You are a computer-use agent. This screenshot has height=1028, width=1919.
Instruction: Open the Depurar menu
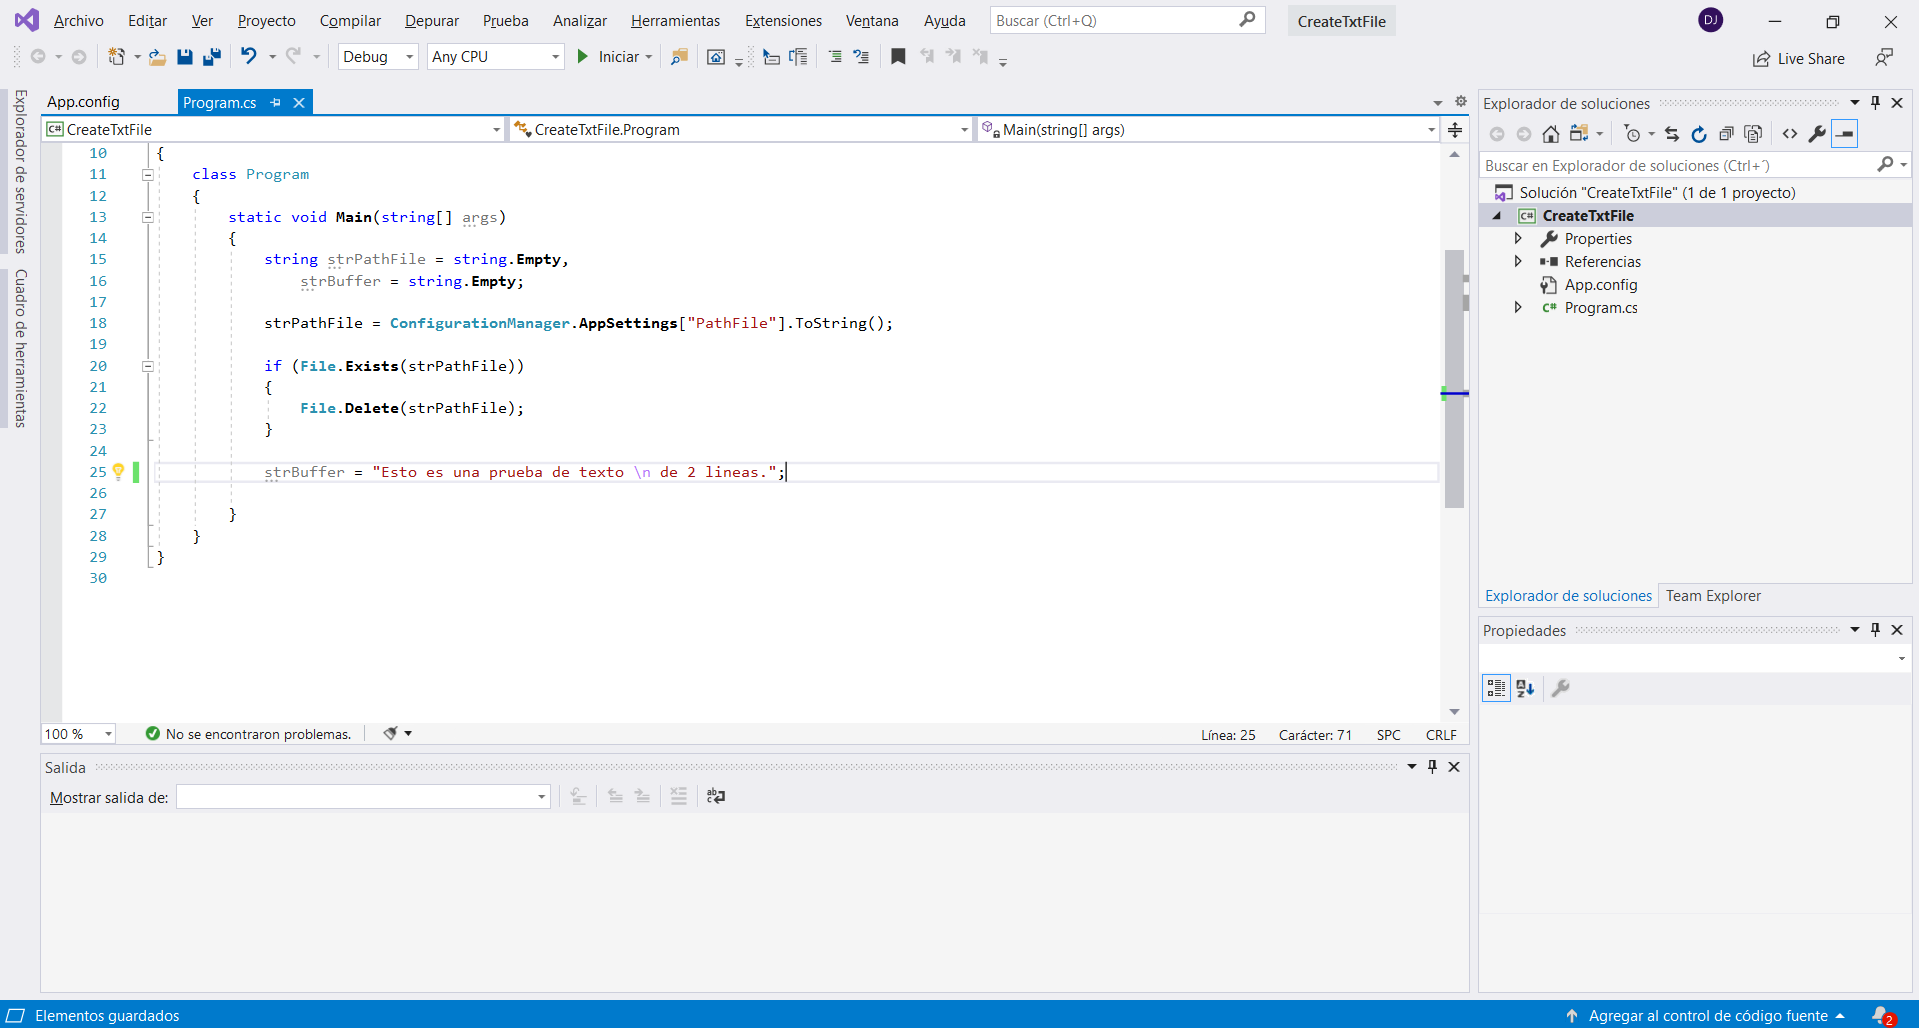coord(431,21)
